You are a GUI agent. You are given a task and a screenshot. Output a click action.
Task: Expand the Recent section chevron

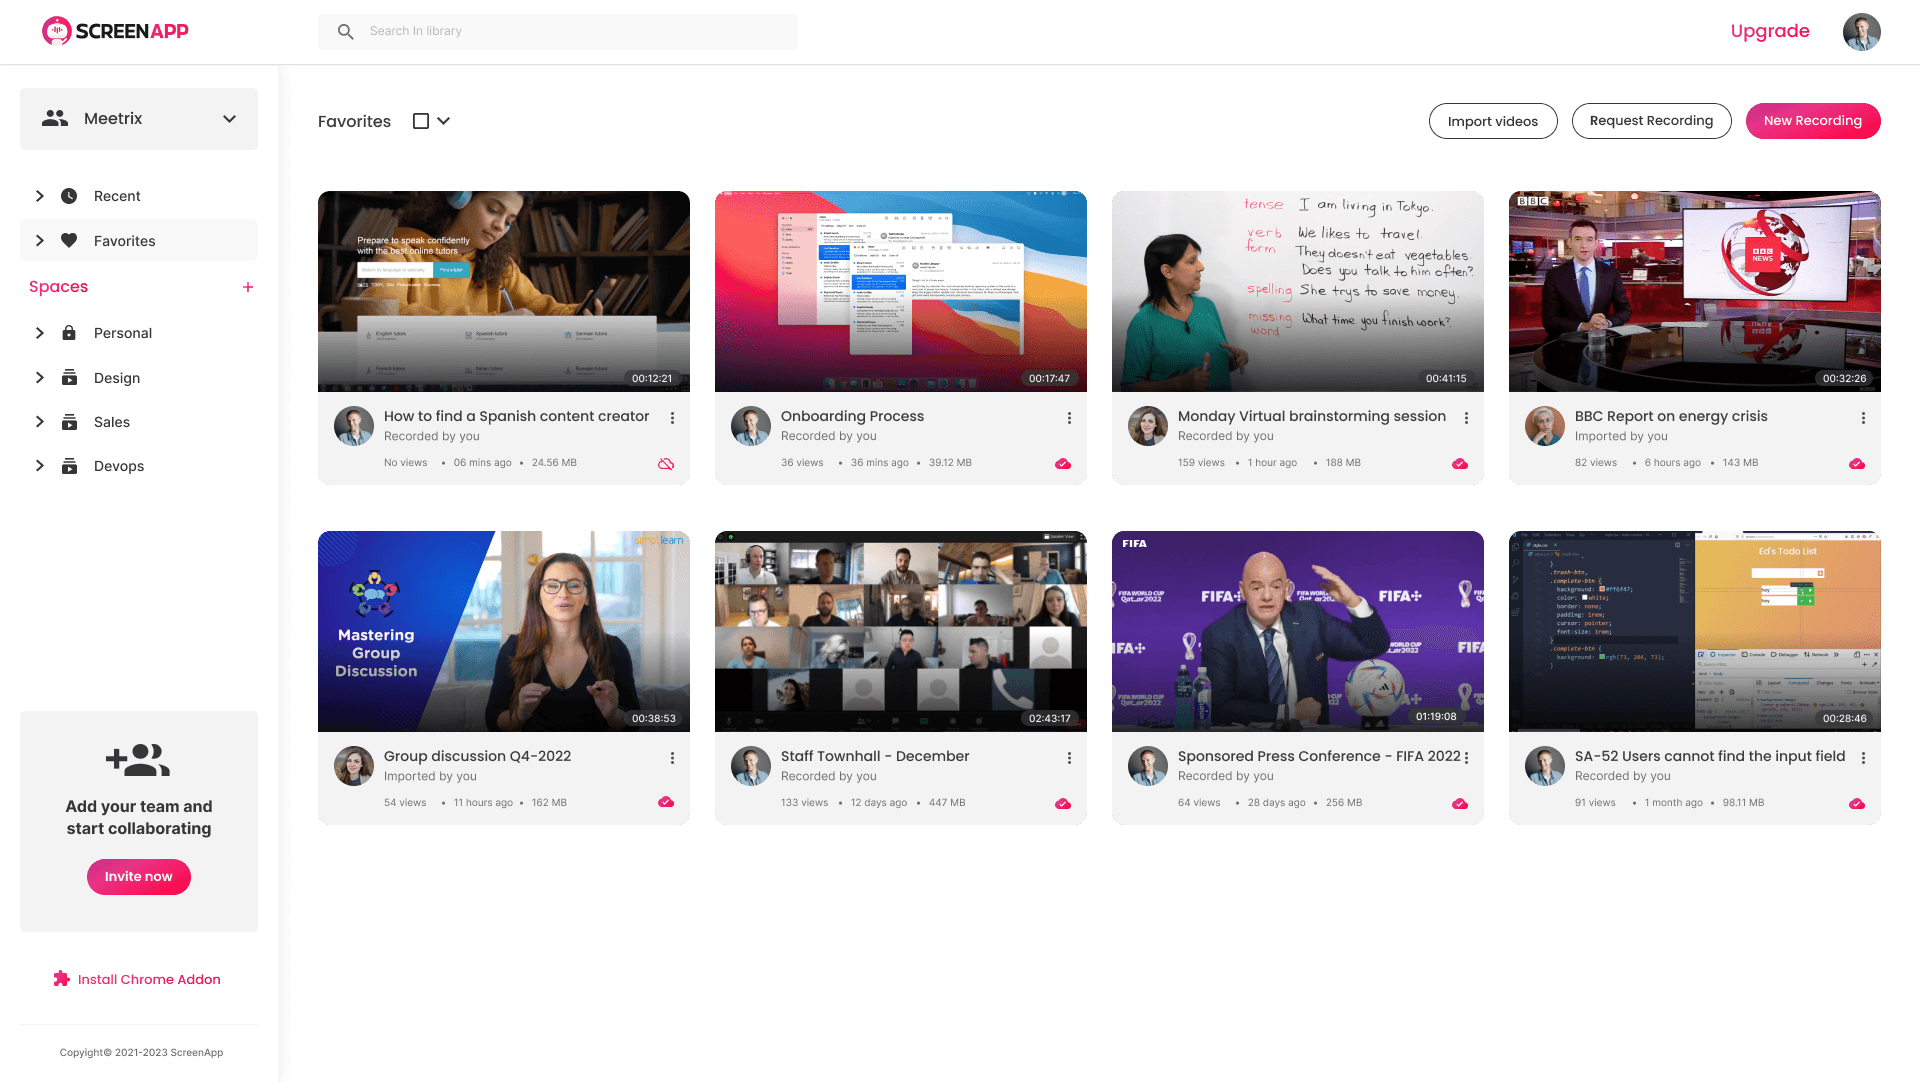(40, 196)
